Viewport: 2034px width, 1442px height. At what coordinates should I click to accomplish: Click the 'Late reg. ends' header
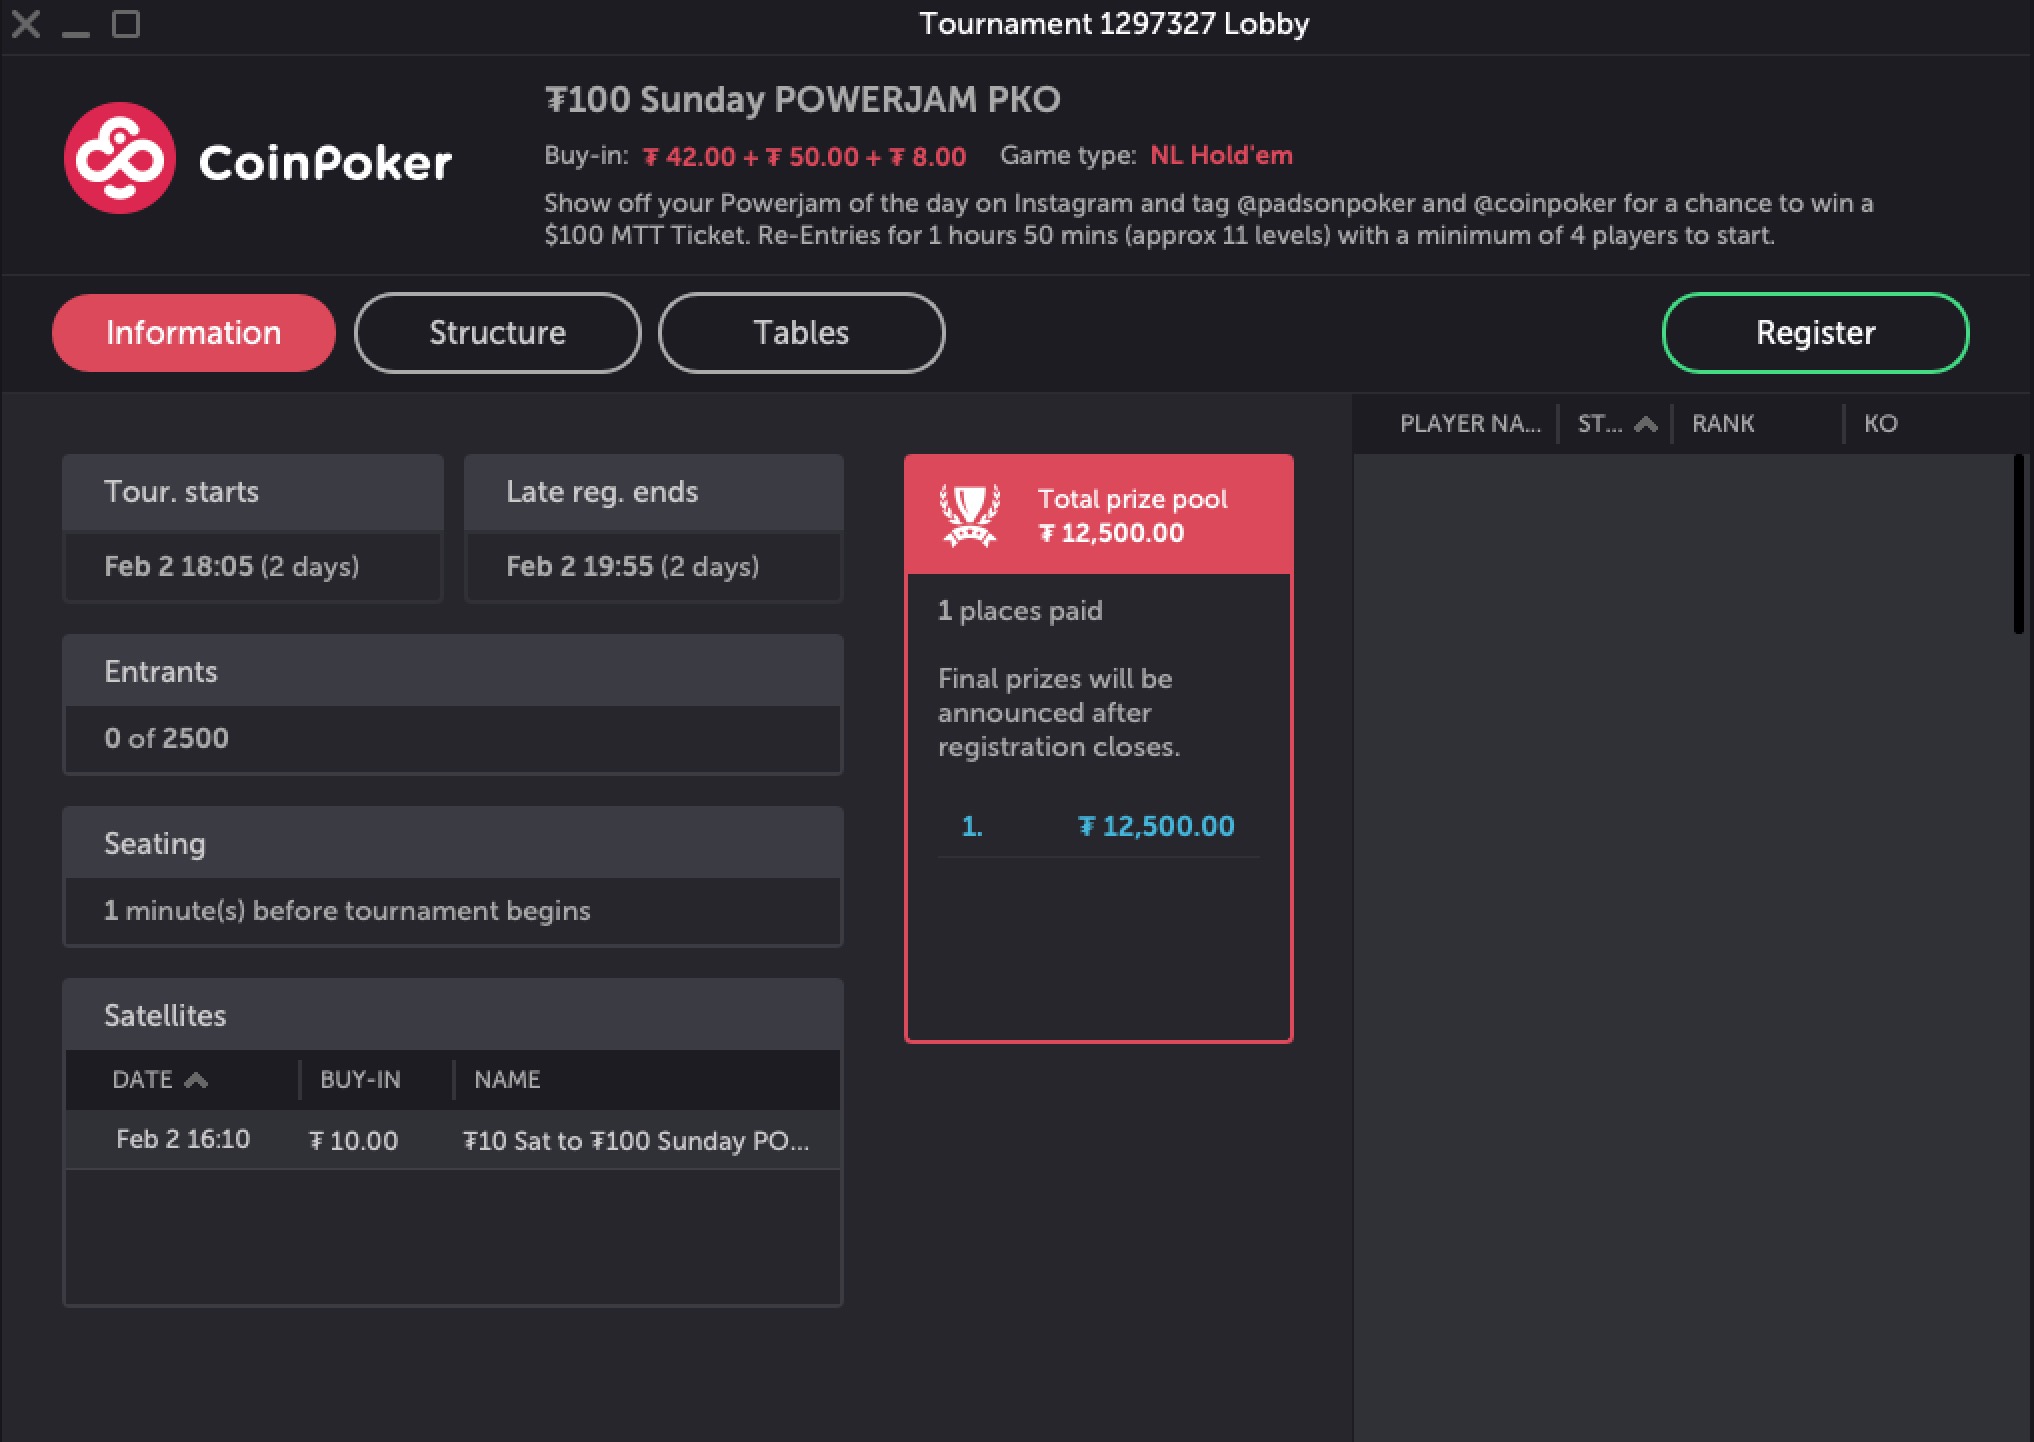654,492
